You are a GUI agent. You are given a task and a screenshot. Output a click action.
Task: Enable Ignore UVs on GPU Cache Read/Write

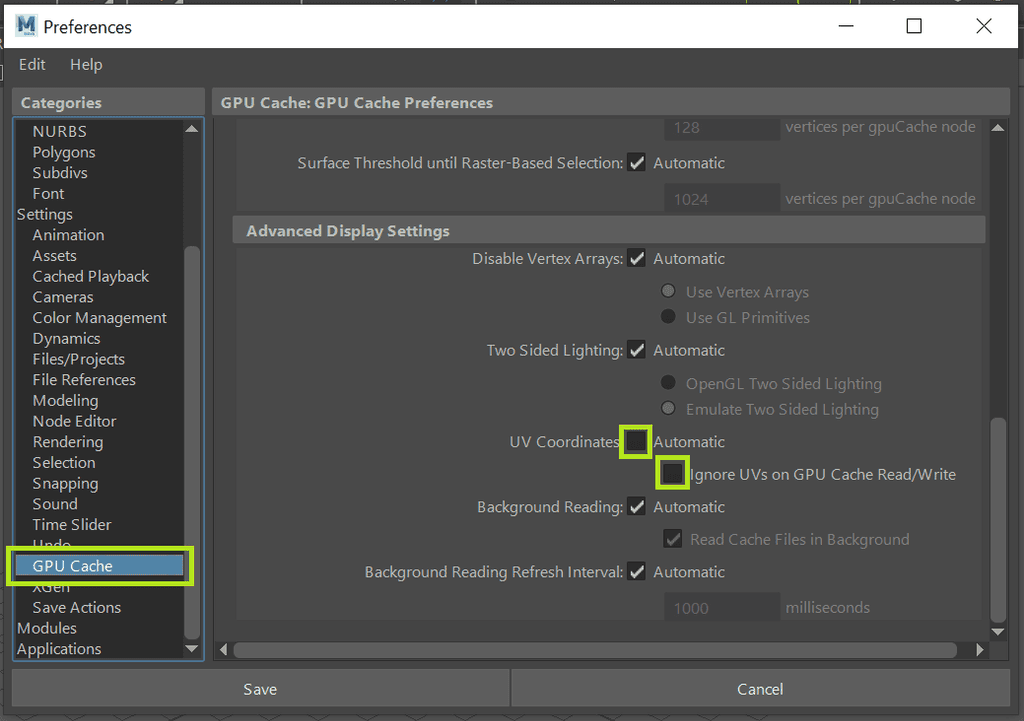pos(672,473)
